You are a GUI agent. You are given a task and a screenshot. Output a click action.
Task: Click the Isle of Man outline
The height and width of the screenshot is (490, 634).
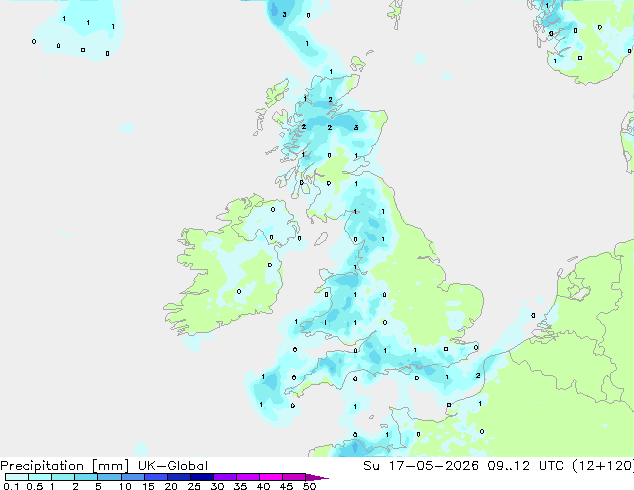point(321,239)
